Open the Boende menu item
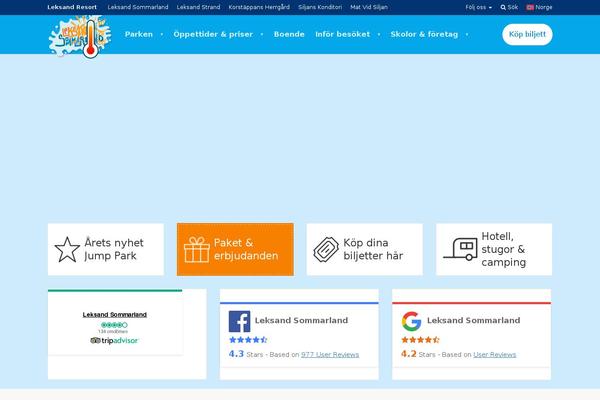The width and height of the screenshot is (600, 400). point(289,34)
